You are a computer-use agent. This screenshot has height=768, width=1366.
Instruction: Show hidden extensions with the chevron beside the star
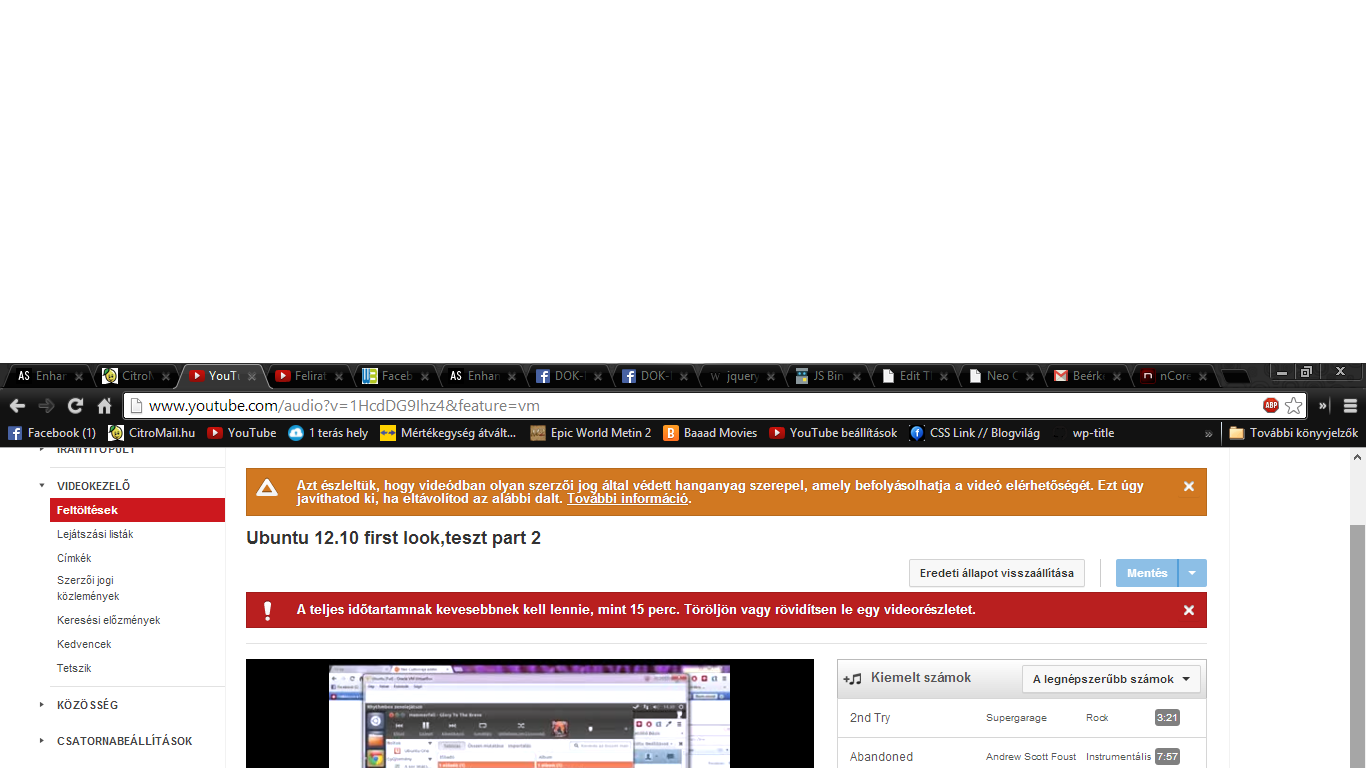click(x=1323, y=406)
